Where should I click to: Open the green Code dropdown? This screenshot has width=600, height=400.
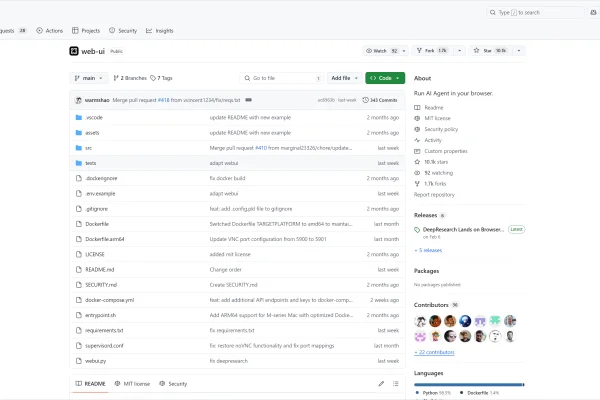[385, 78]
